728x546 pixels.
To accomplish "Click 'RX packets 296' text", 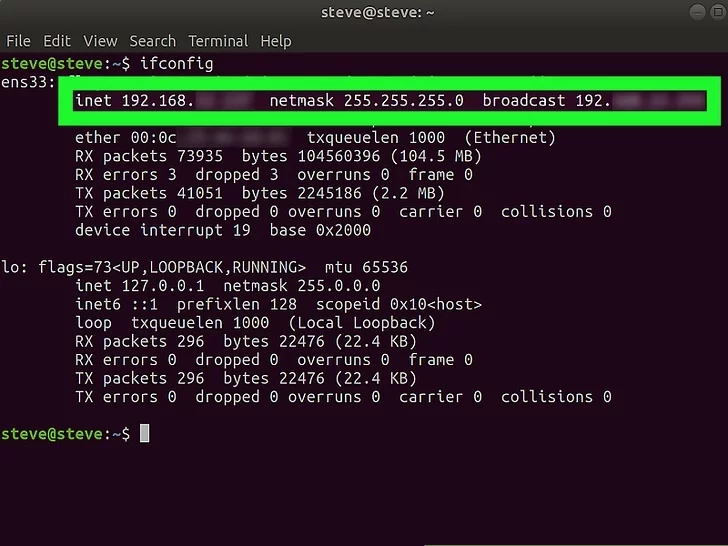I will tap(139, 342).
